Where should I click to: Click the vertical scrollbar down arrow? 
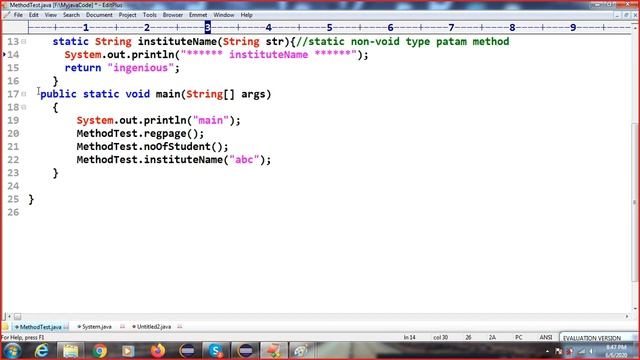tap(635, 309)
